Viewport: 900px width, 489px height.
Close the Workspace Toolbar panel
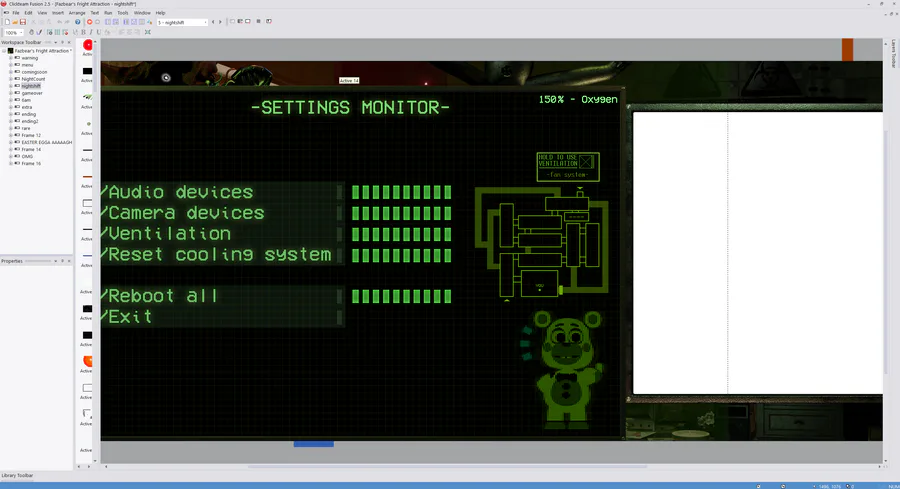tap(69, 42)
